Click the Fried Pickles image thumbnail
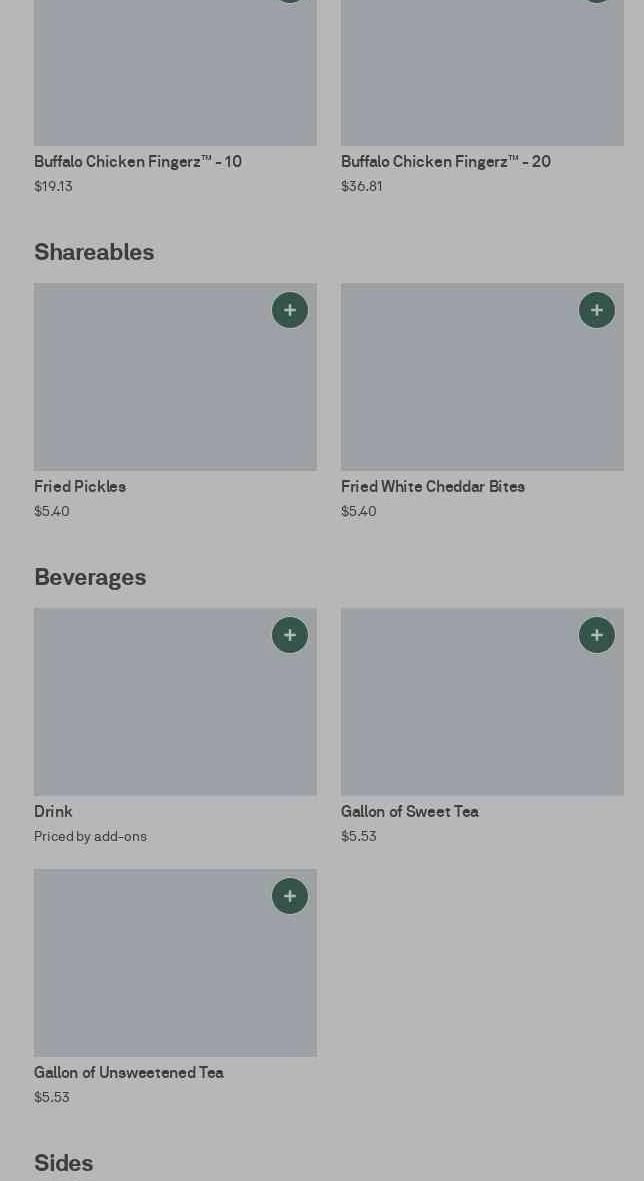Screen dimensions: 644x1181 [x=175, y=377]
